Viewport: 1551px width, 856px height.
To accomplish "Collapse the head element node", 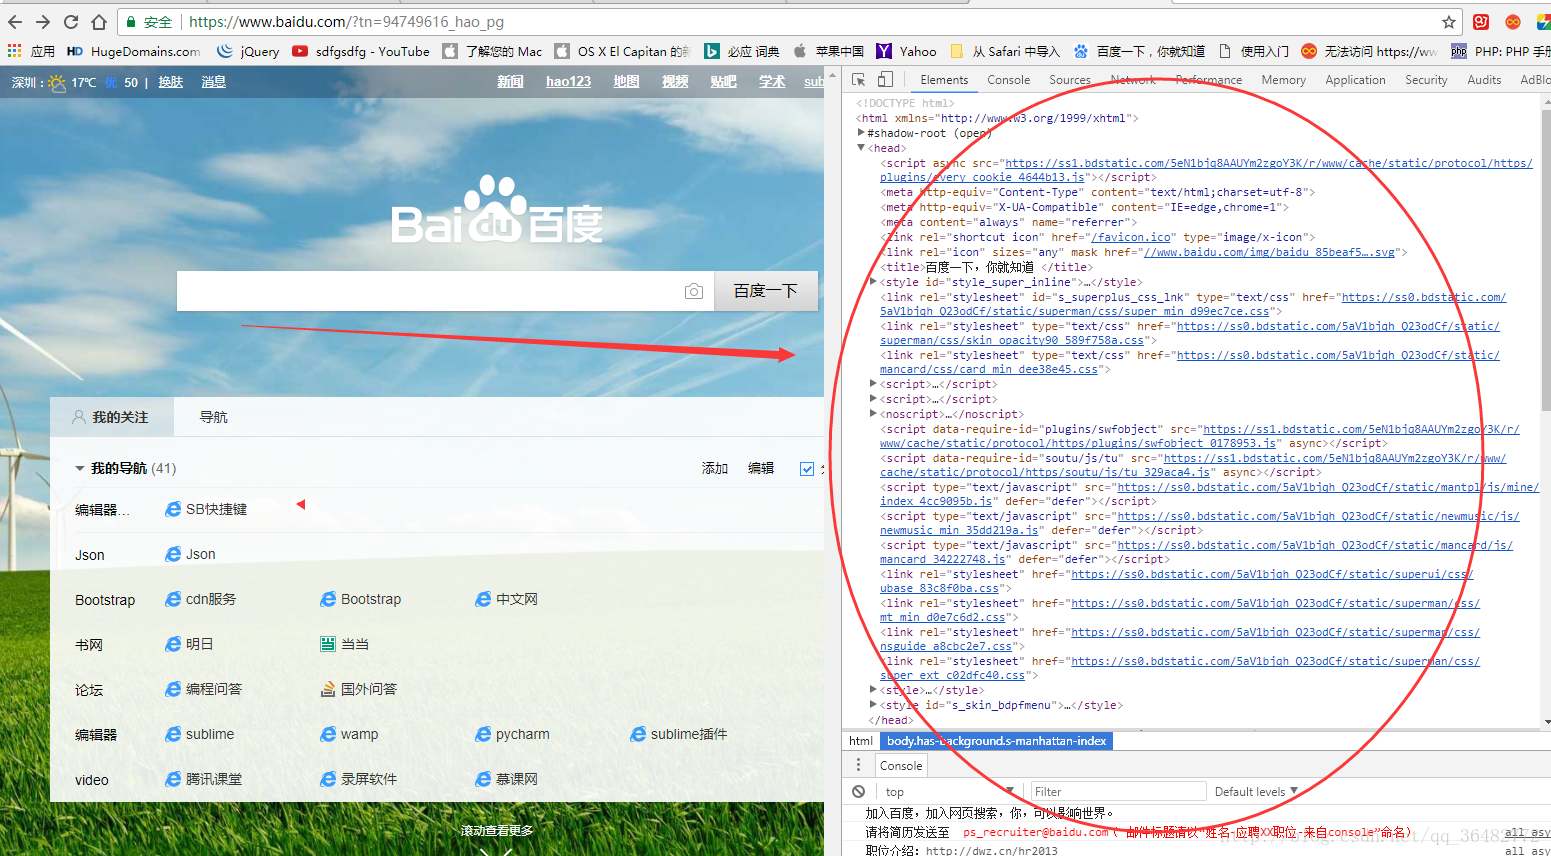I will [861, 148].
